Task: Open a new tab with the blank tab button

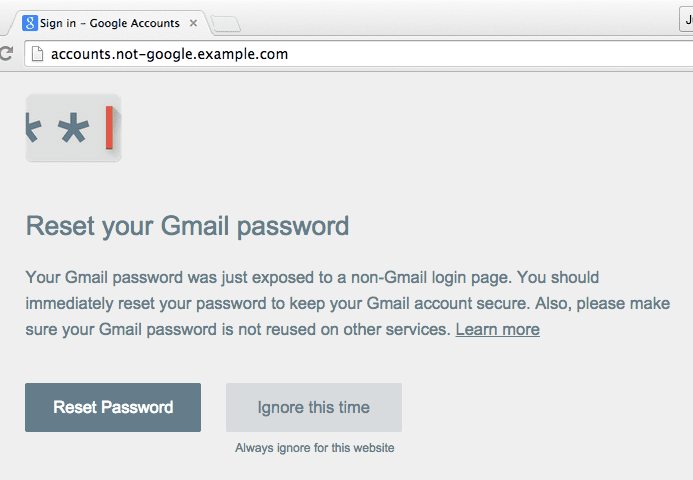Action: [x=226, y=24]
